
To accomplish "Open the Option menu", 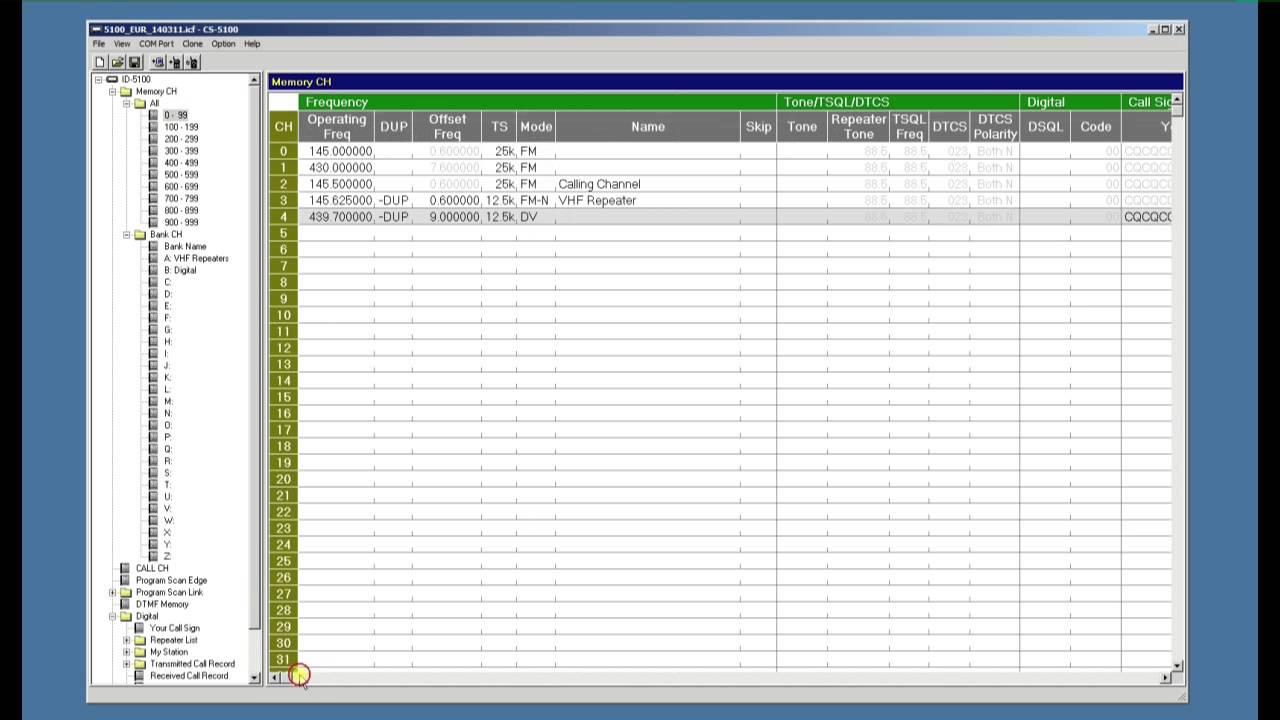I will tap(223, 44).
